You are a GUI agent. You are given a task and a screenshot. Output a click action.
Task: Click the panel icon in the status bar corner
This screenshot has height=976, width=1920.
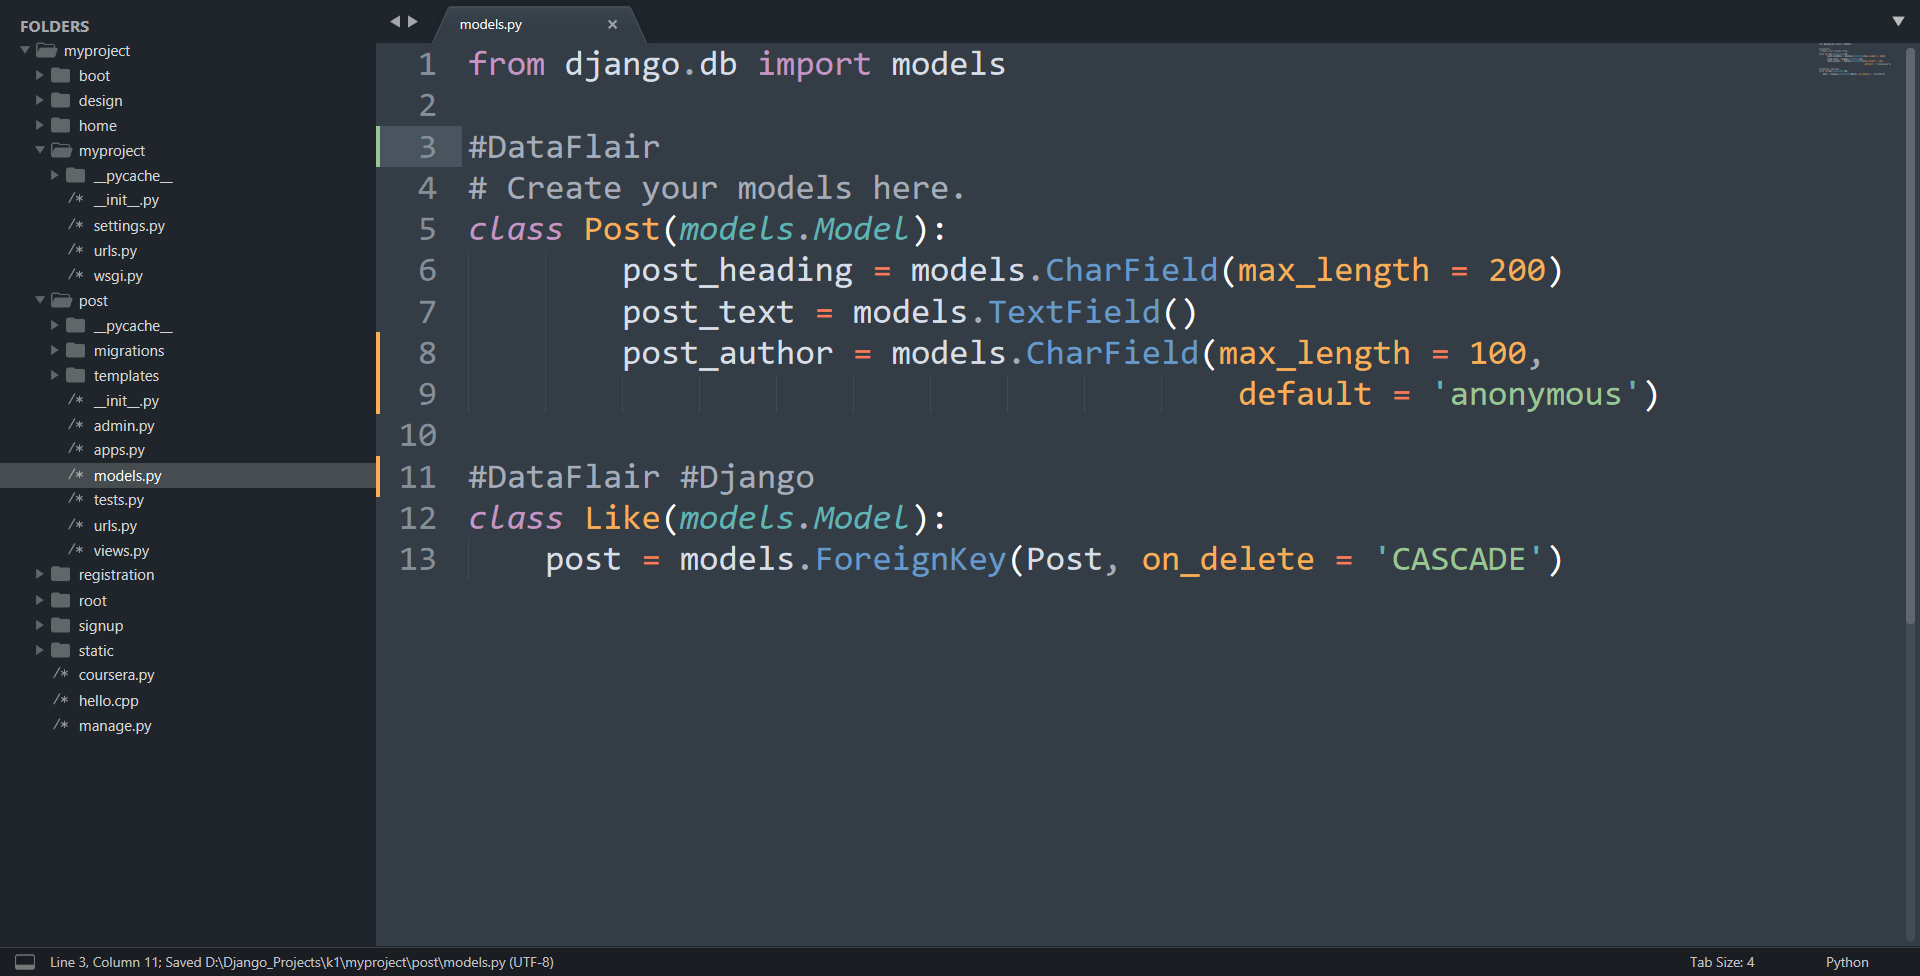23,962
